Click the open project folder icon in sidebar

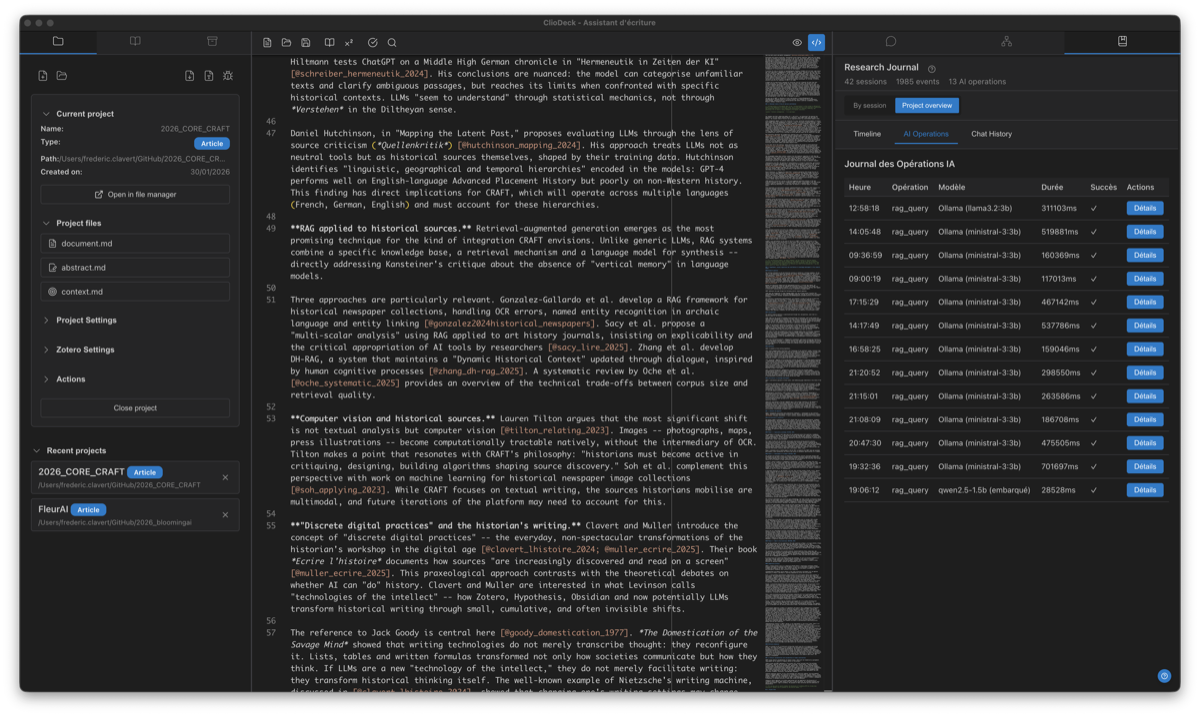pyautogui.click(x=62, y=76)
